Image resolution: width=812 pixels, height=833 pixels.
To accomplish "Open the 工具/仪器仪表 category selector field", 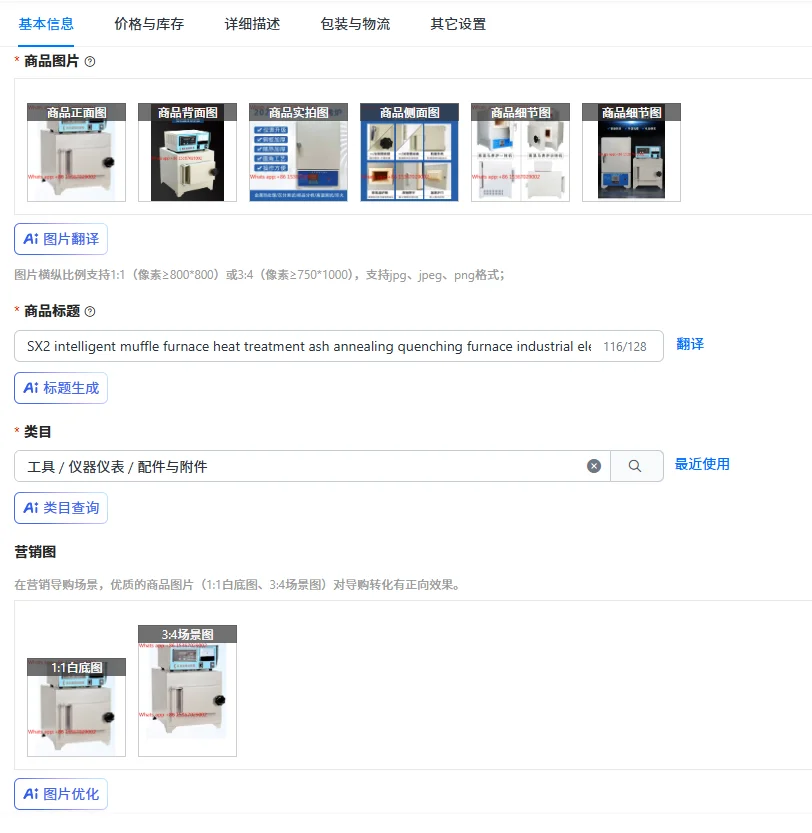I will (x=312, y=466).
